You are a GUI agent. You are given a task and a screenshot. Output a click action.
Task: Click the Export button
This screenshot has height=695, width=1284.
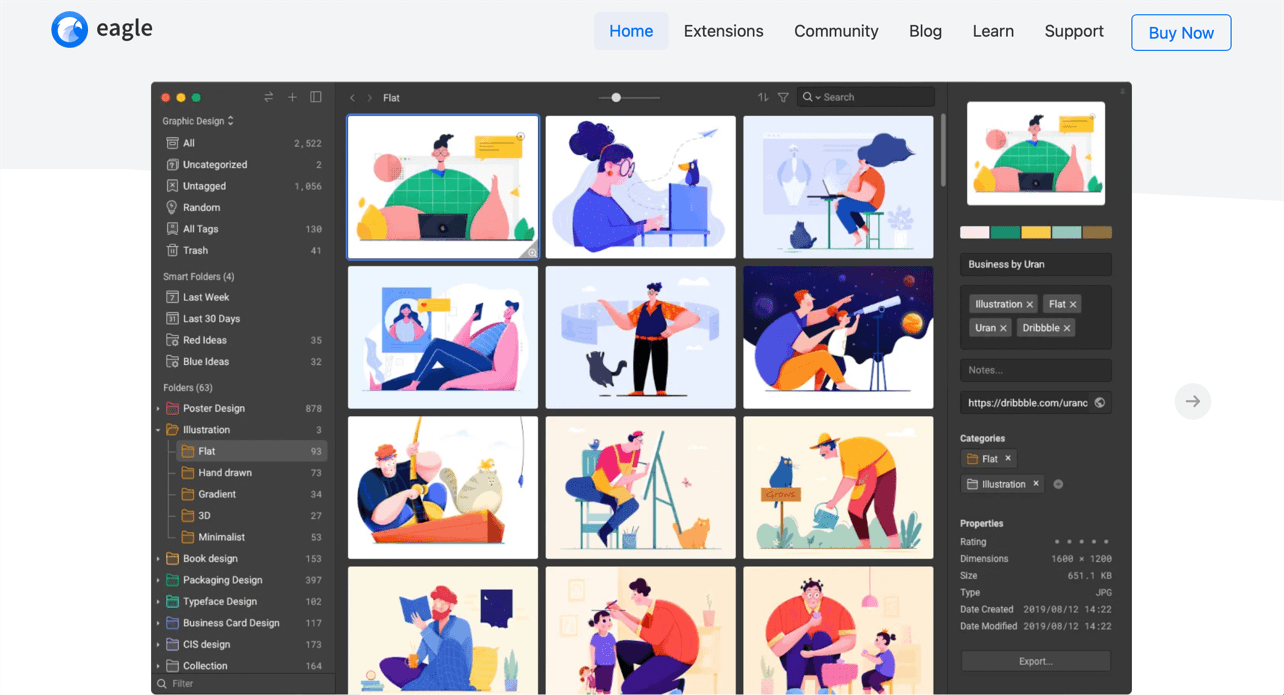coord(1035,661)
